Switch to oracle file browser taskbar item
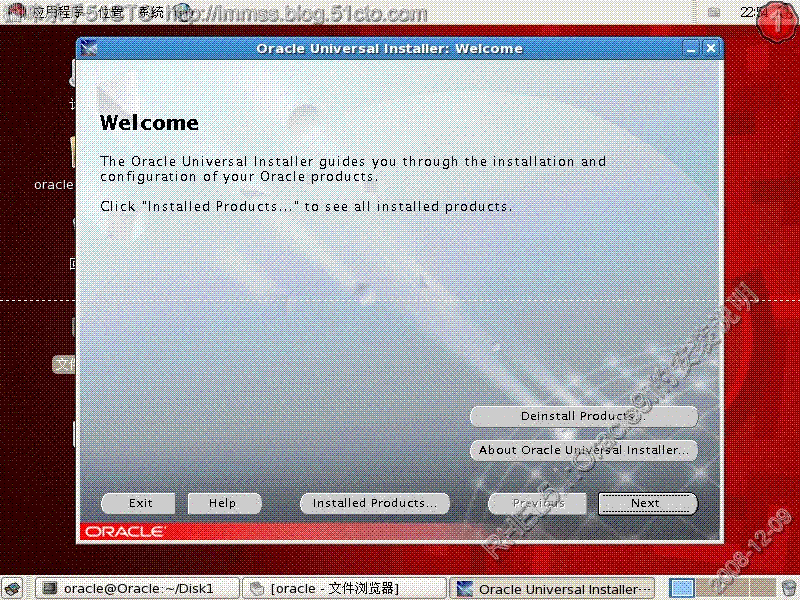This screenshot has height=600, width=800. click(x=344, y=589)
